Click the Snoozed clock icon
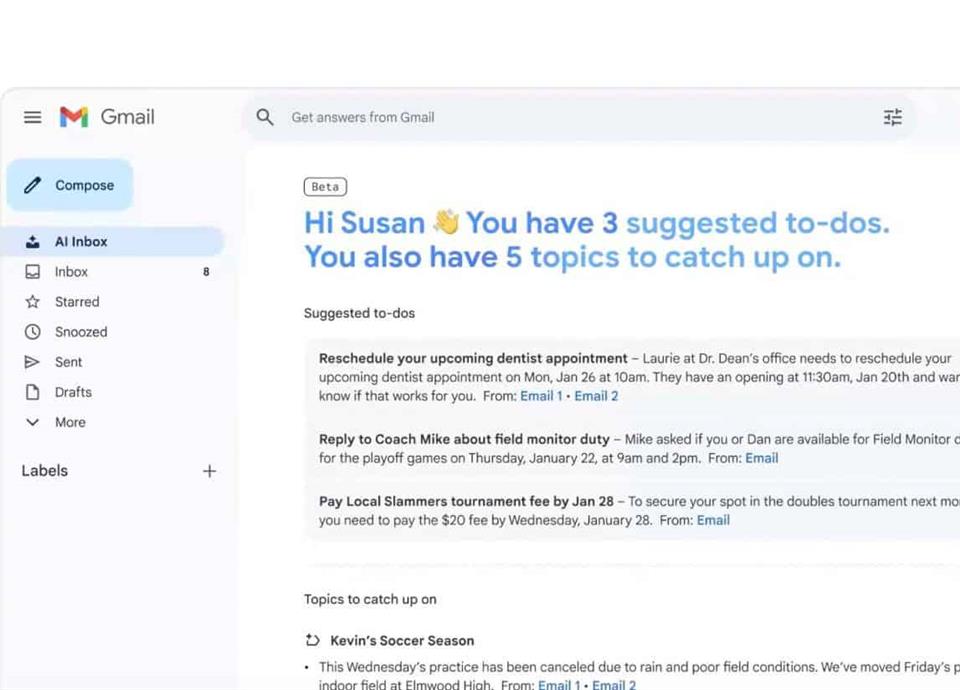This screenshot has width=960, height=690. 33,332
